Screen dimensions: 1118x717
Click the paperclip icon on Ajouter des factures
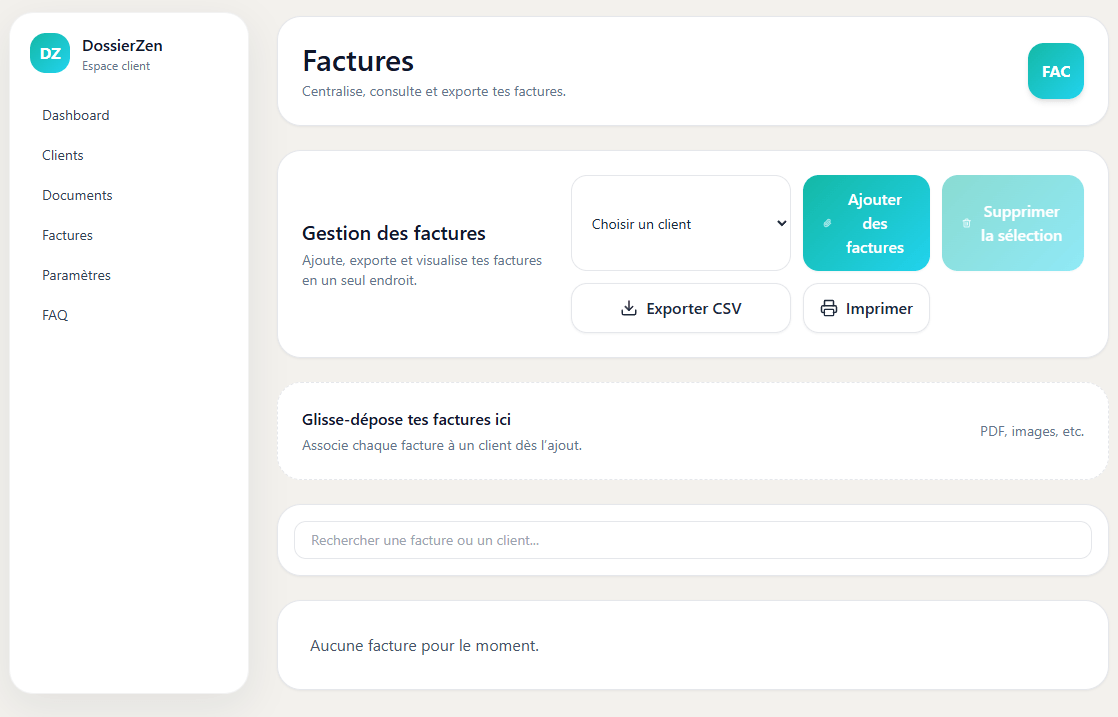click(827, 223)
